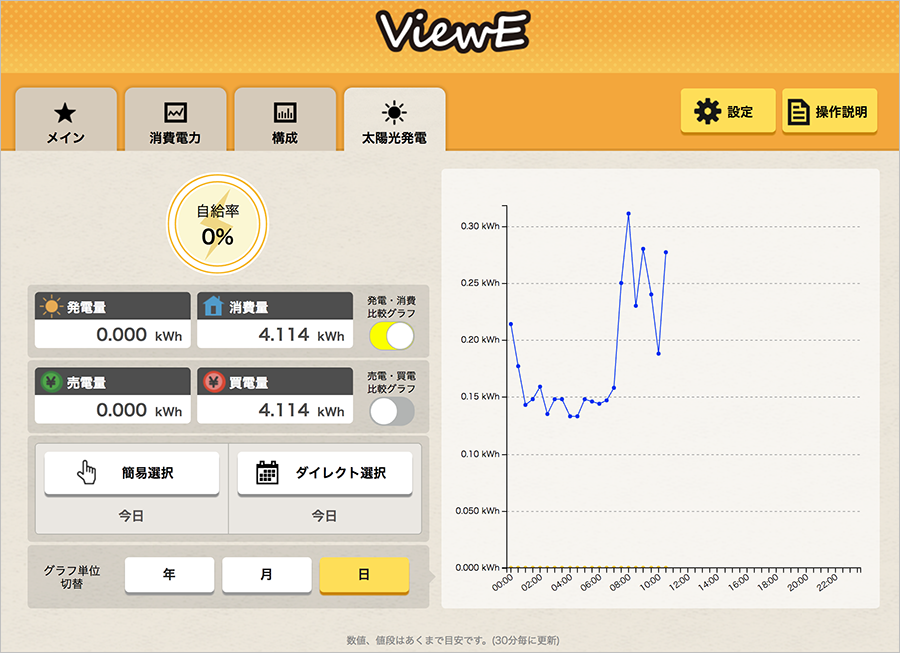Image resolution: width=900 pixels, height=653 pixels.
Task: Click the 売電量 value 0.000 kWh
Action: pos(139,410)
